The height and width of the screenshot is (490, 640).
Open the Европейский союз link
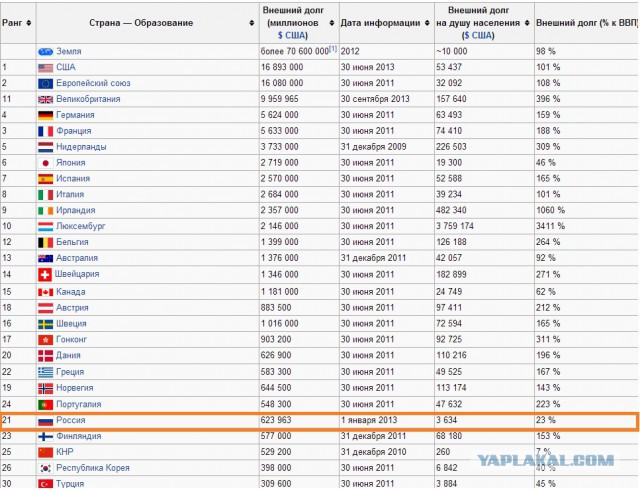tap(93, 83)
